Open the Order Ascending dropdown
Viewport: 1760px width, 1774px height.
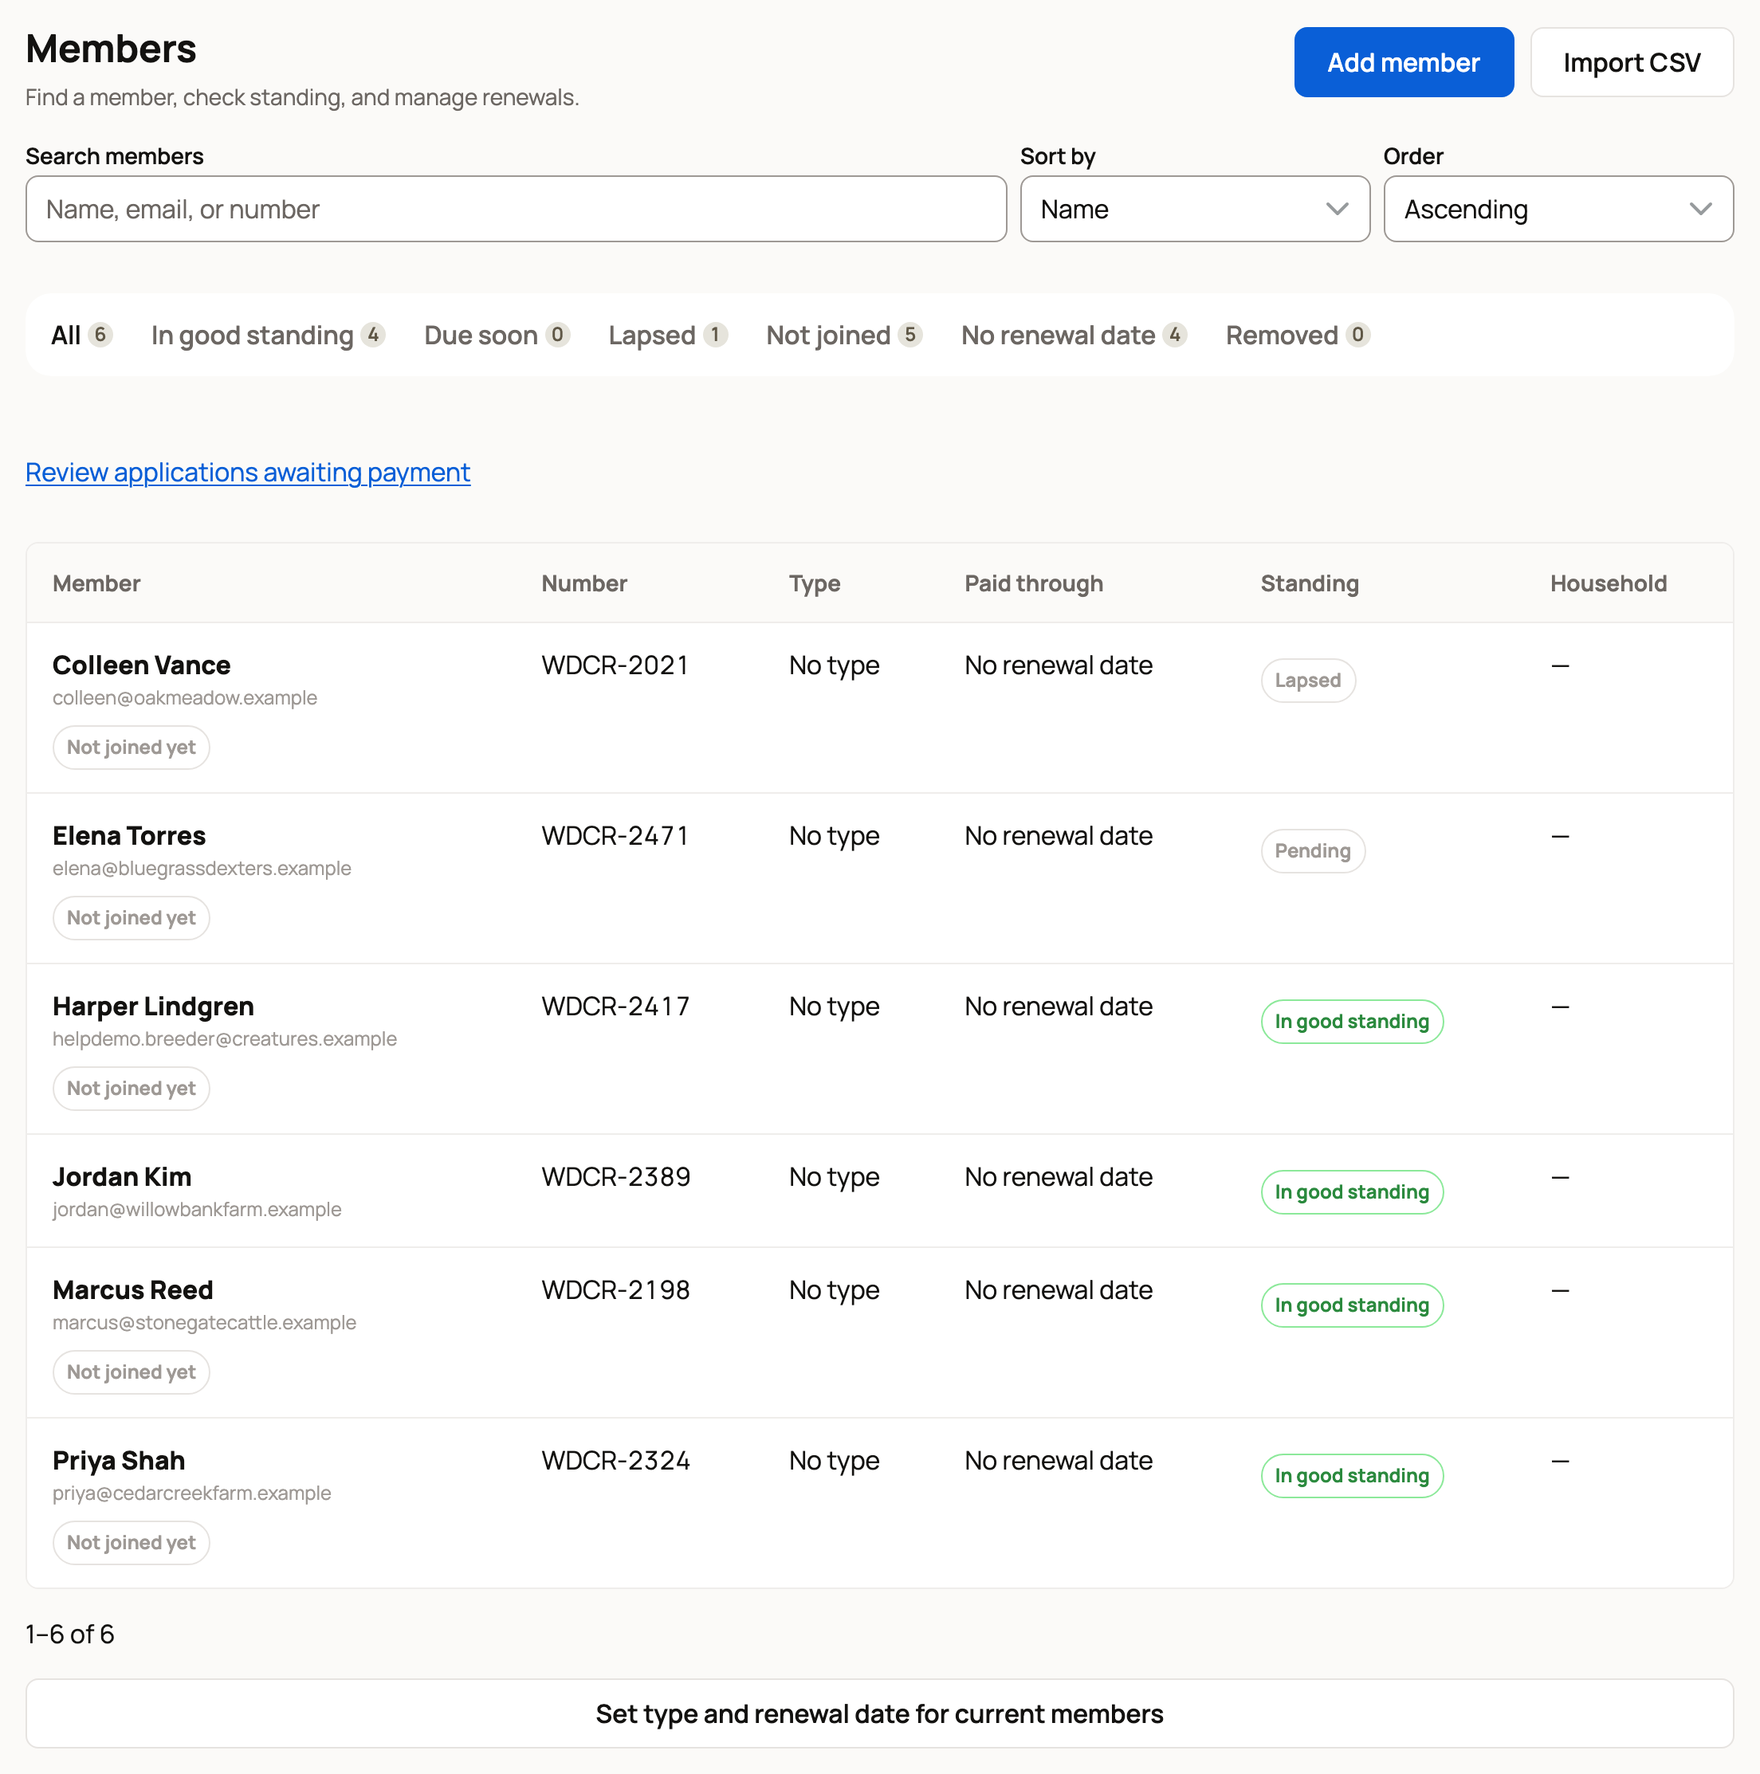tap(1558, 209)
